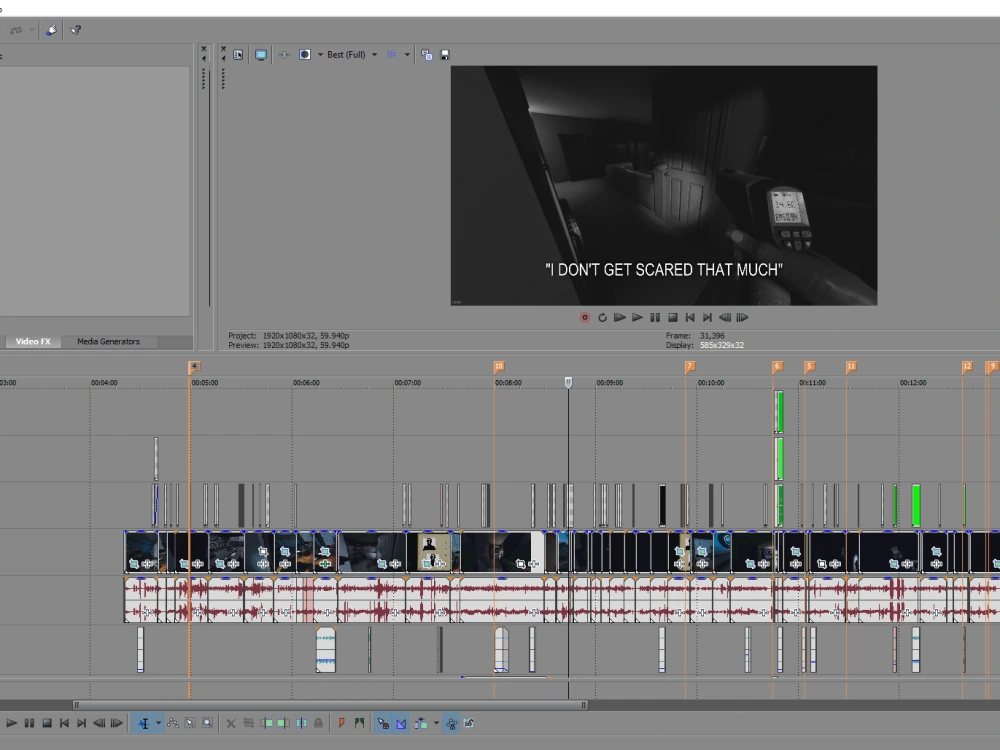The height and width of the screenshot is (750, 1000).
Task: Go to end under video preview
Action: pyautogui.click(x=707, y=318)
